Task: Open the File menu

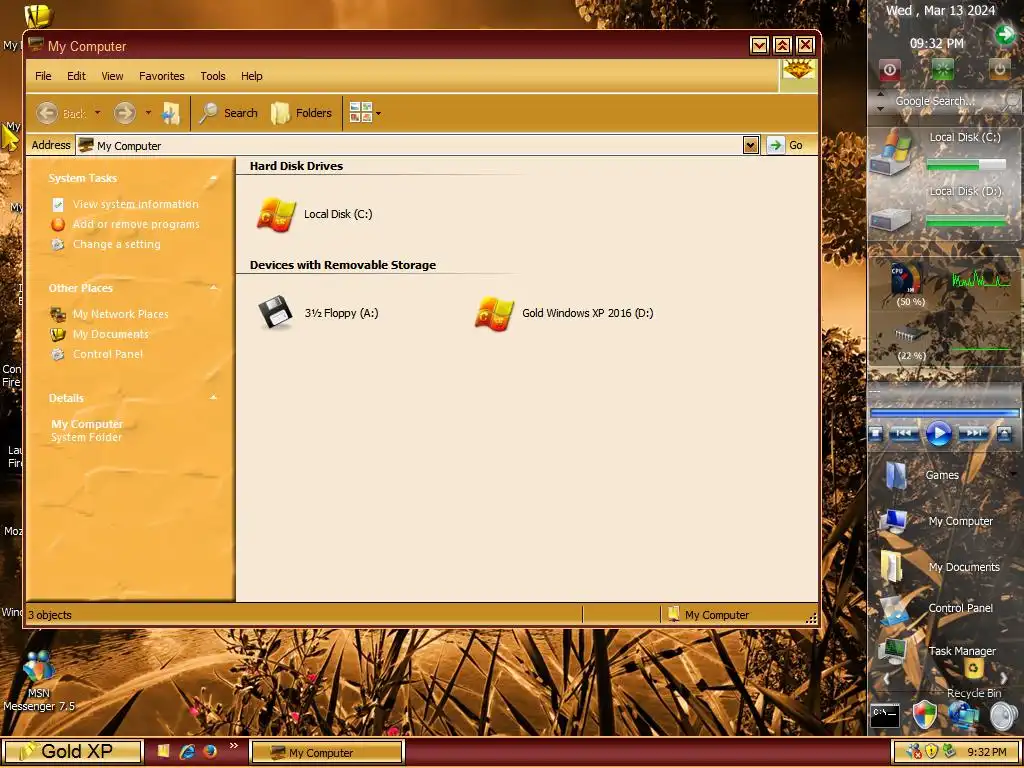Action: point(43,76)
